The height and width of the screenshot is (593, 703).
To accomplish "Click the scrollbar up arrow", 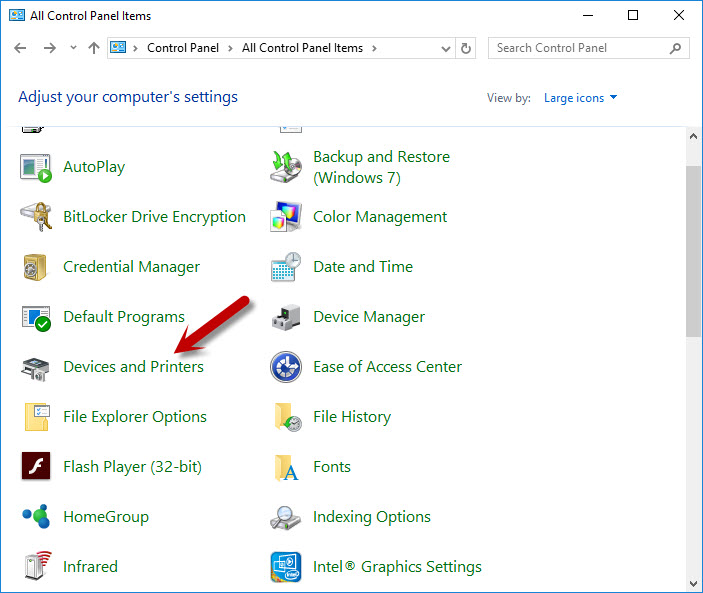I will (693, 136).
